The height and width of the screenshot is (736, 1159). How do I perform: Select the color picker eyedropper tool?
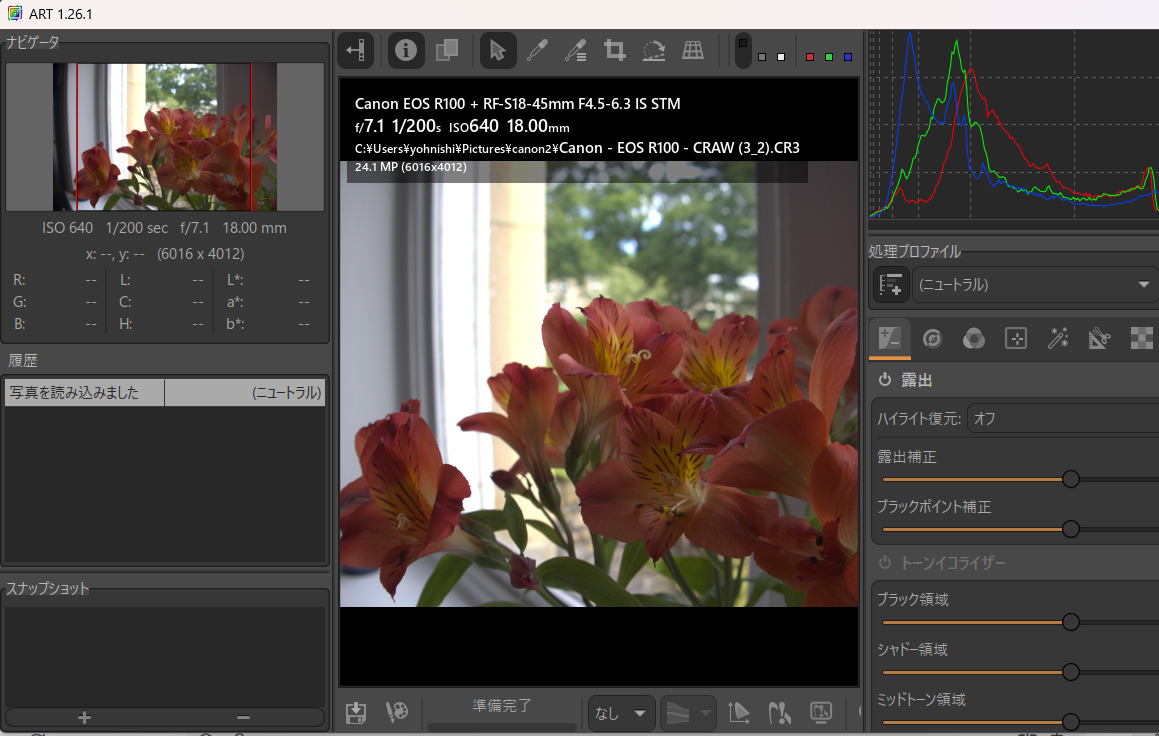[537, 50]
